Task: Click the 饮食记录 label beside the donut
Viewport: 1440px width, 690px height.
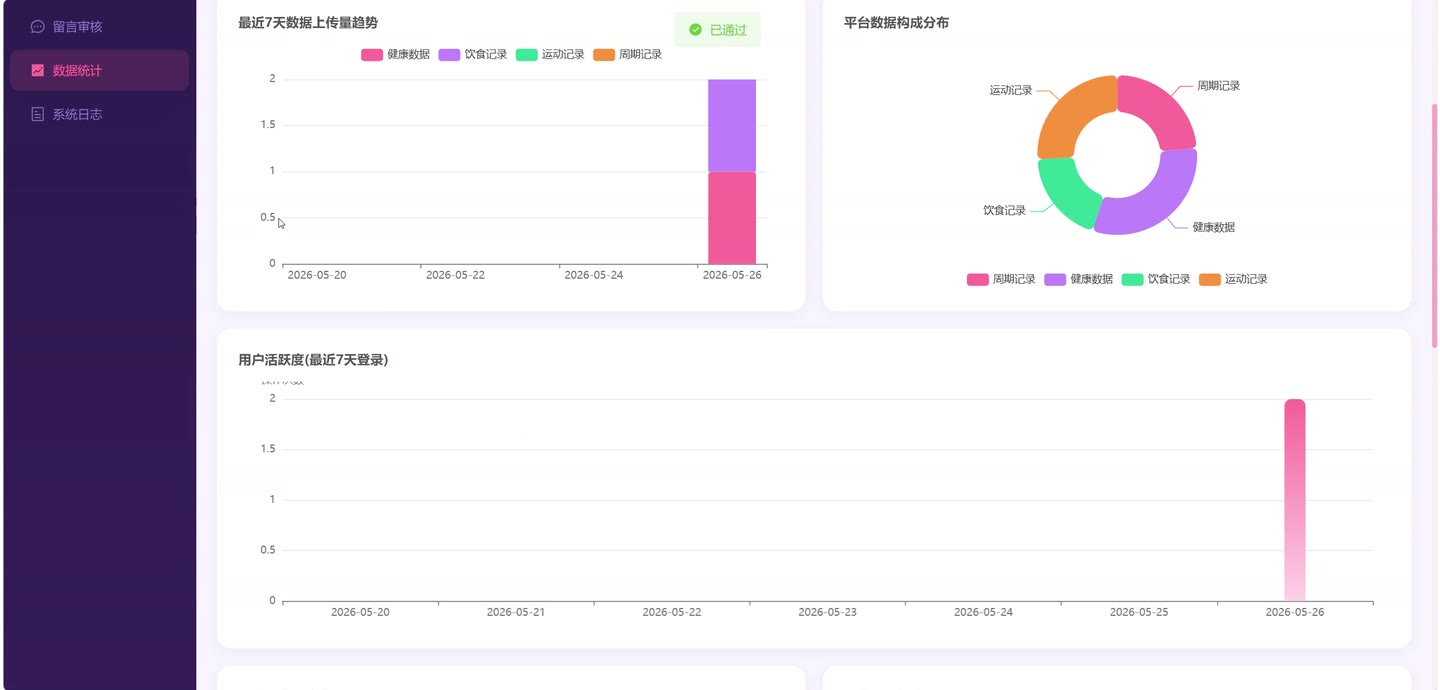Action: 1004,211
